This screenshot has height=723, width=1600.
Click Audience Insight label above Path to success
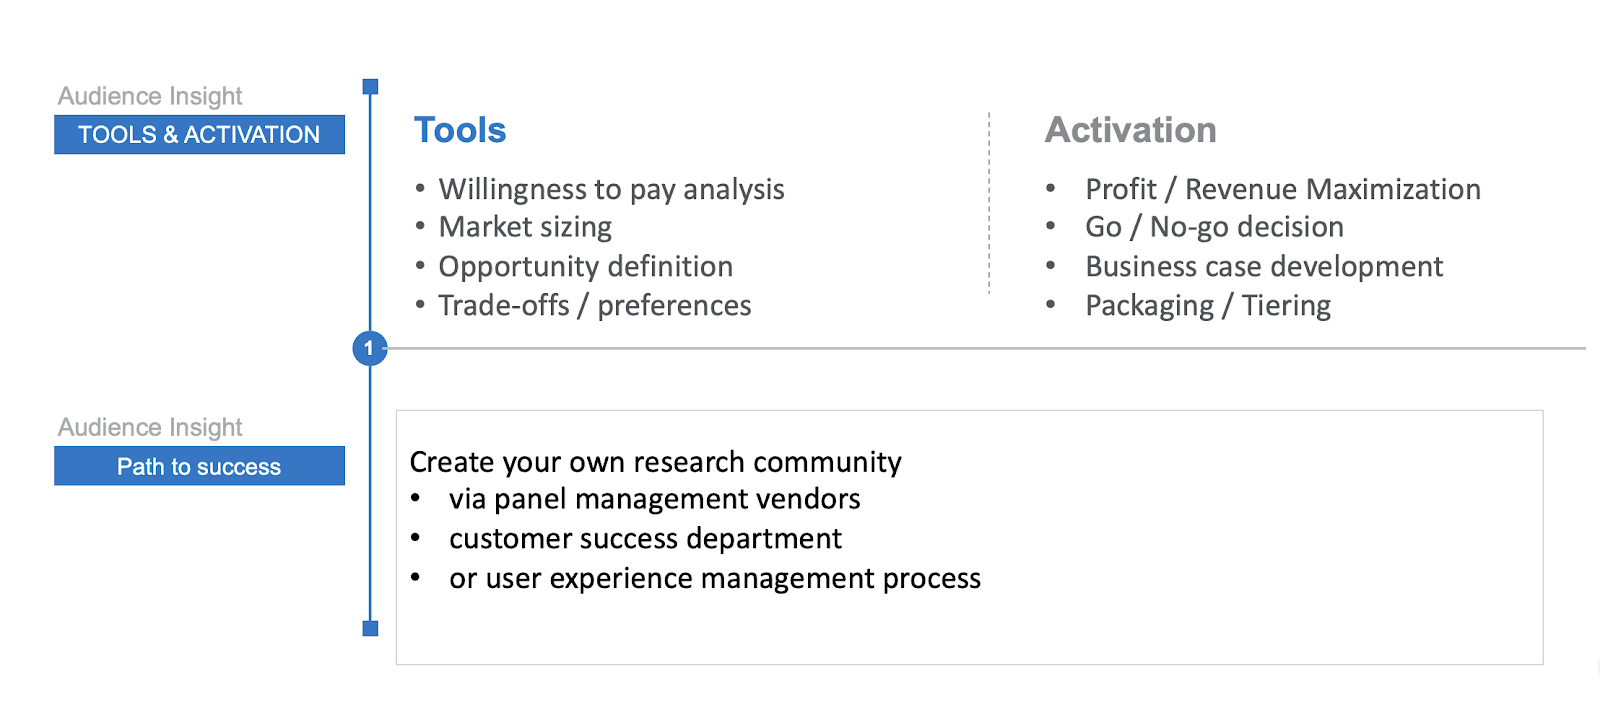[x=150, y=427]
